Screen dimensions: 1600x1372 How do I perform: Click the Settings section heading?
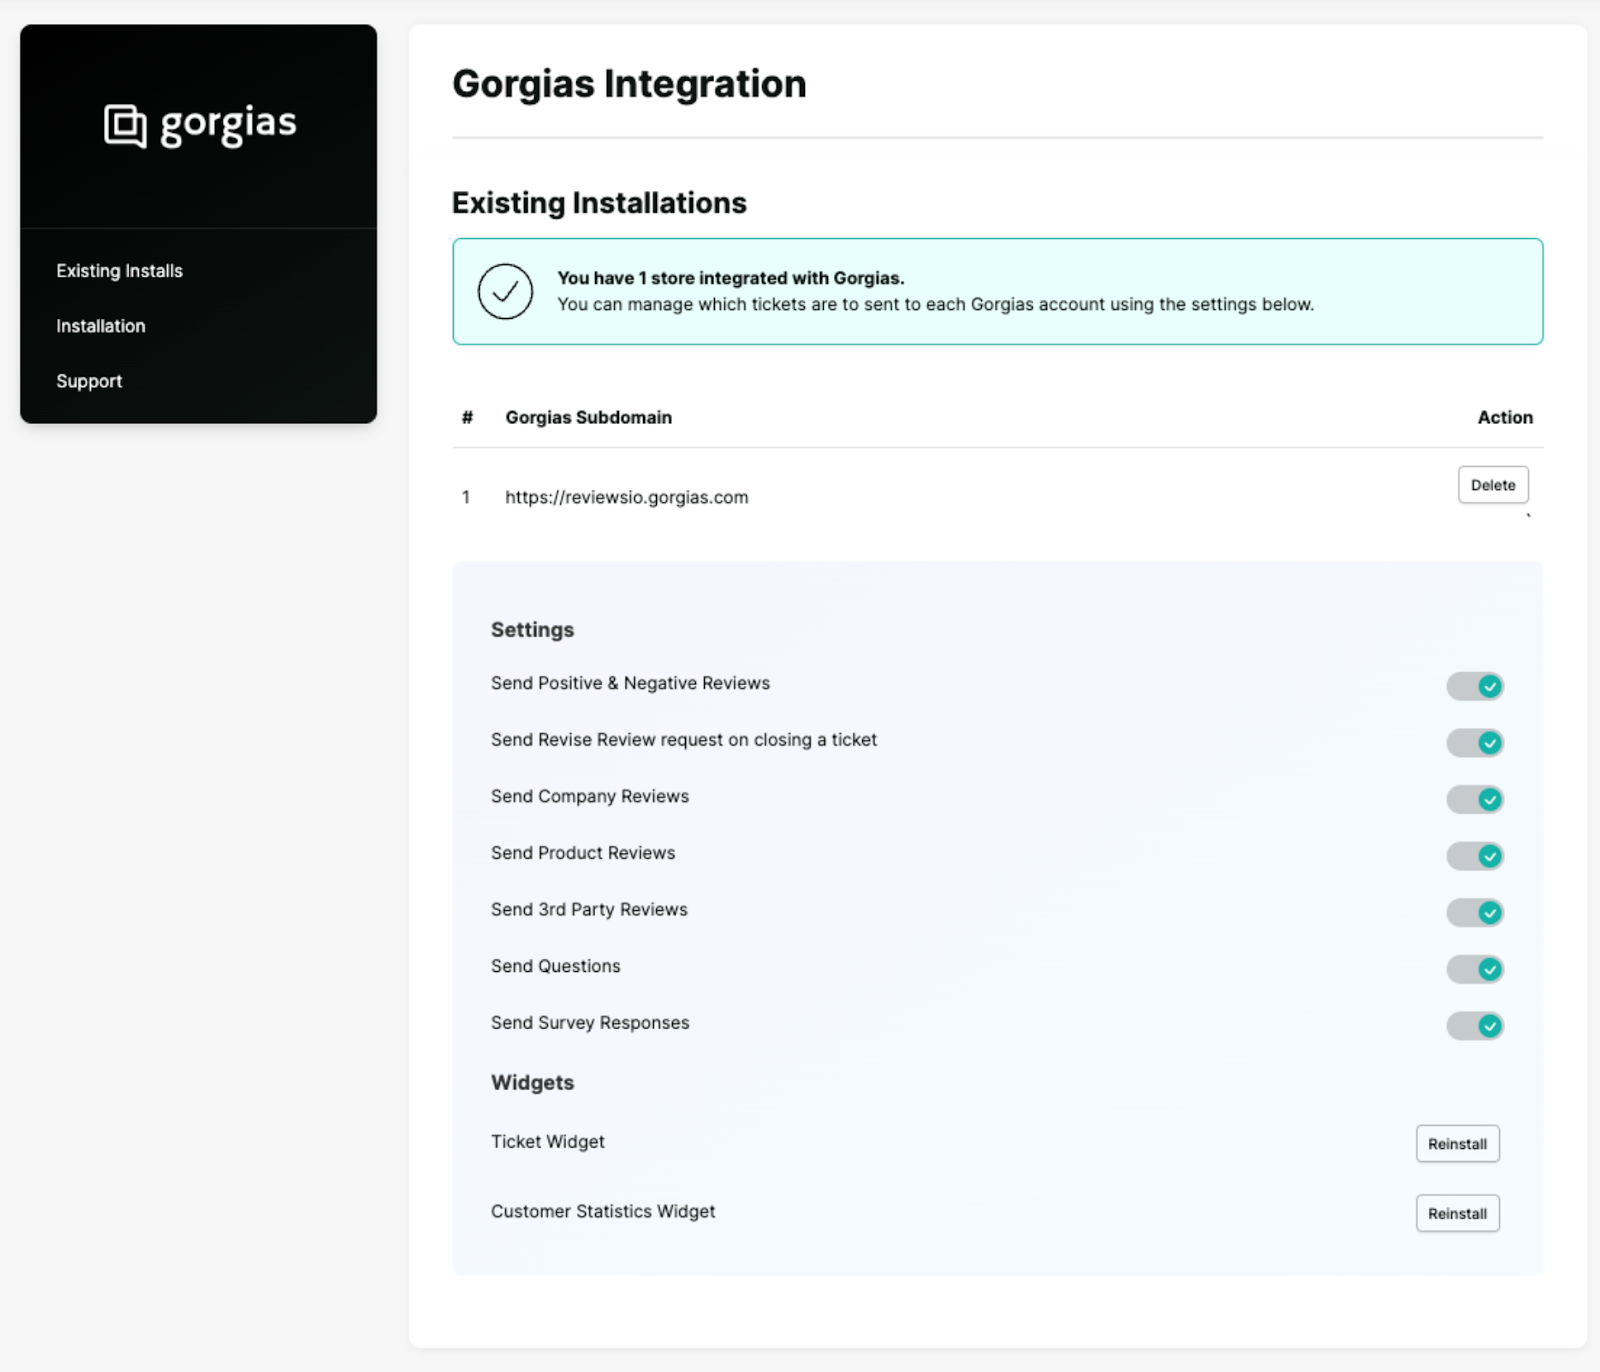[x=532, y=629]
